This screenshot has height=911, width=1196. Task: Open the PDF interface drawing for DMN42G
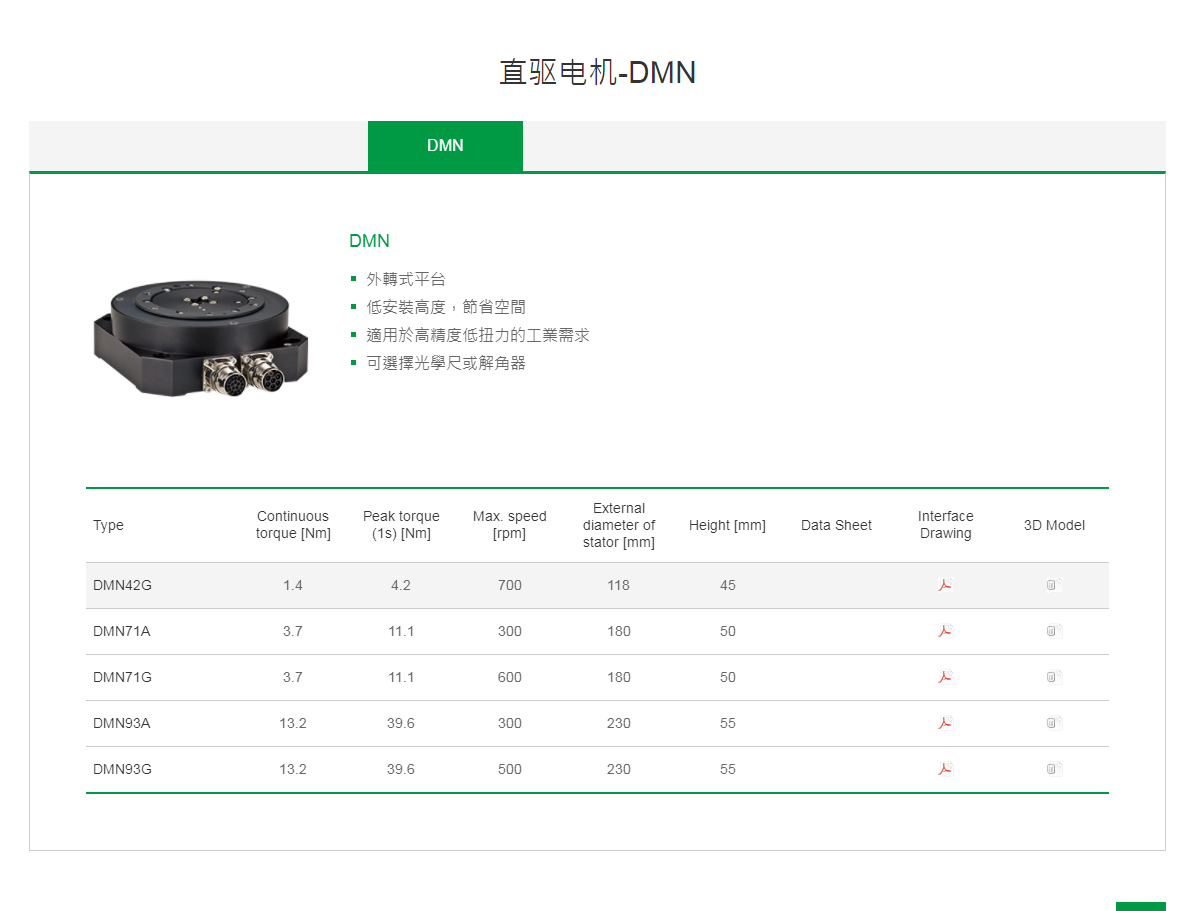[x=945, y=585]
